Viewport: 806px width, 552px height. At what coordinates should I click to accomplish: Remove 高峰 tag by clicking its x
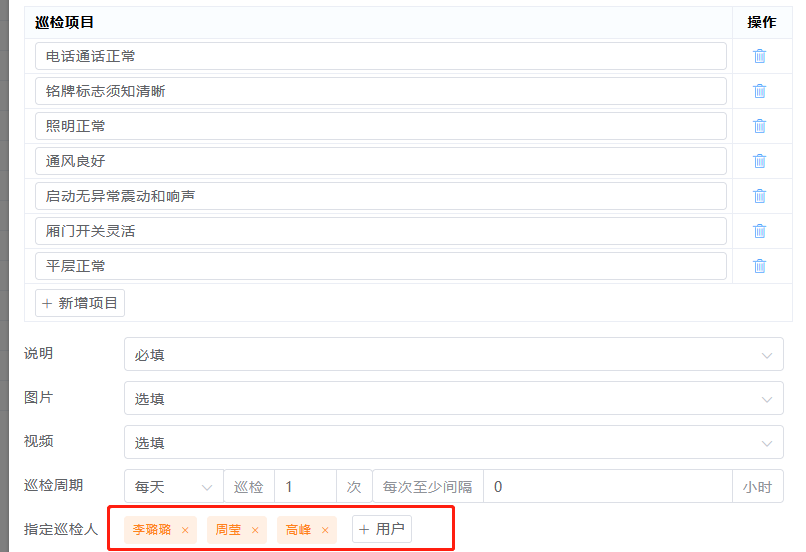click(325, 530)
